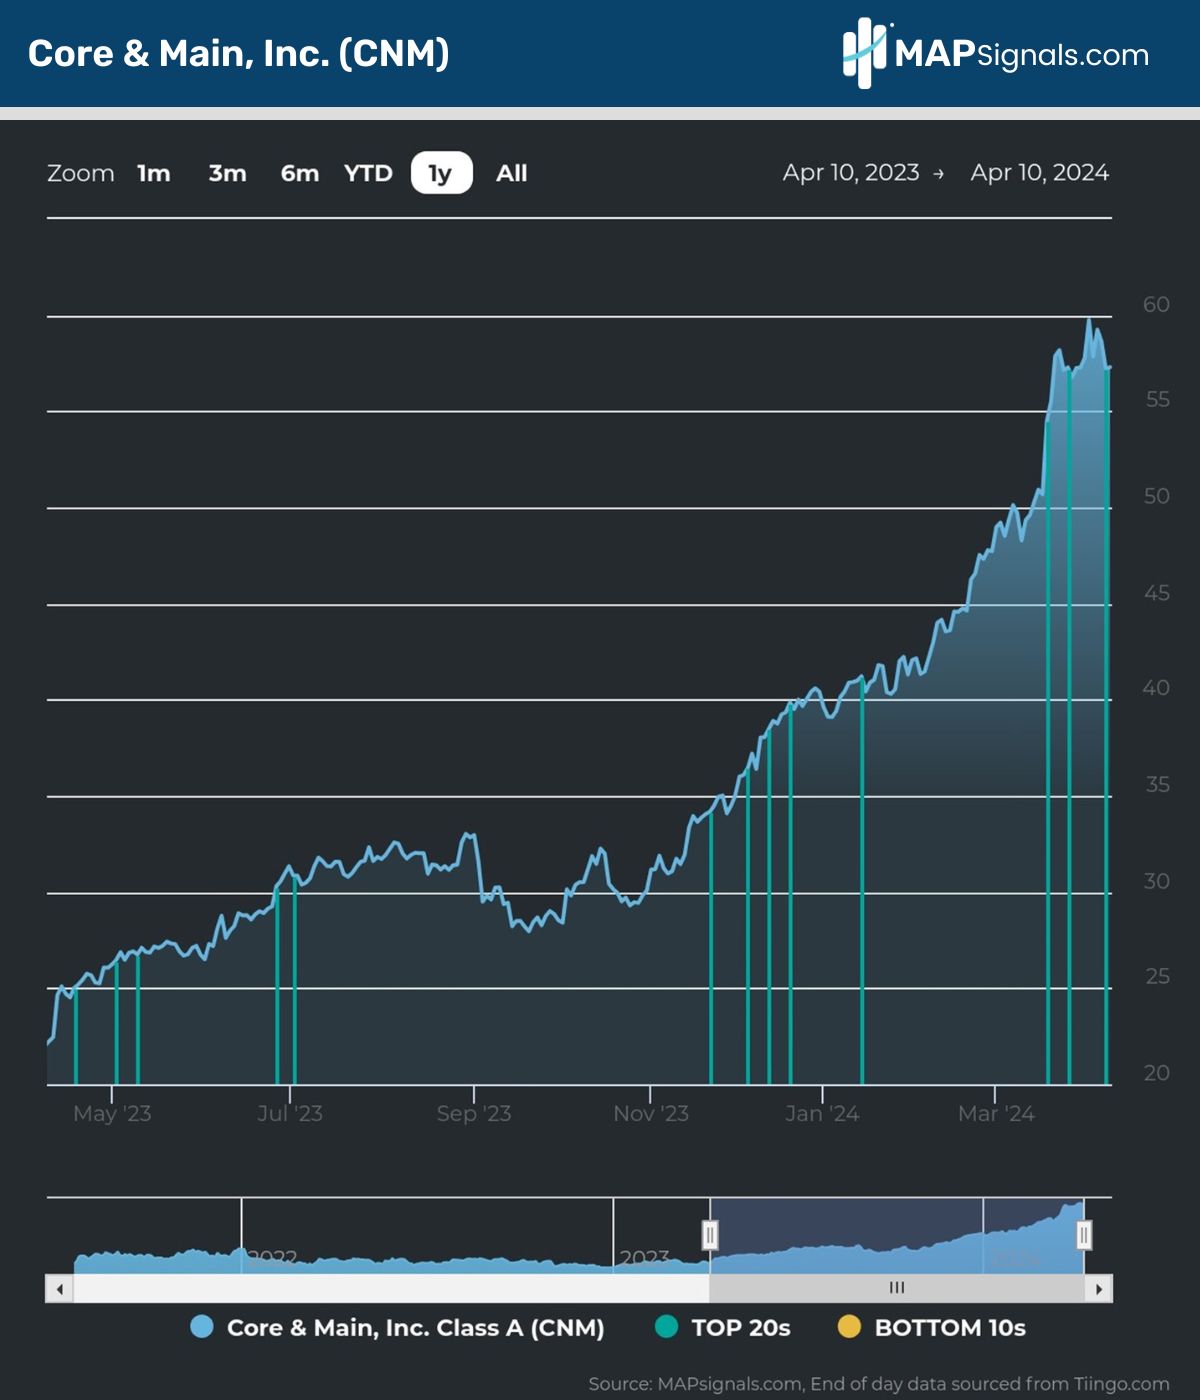This screenshot has width=1200, height=1400.
Task: Click the 60 price axis label
Action: click(x=1157, y=304)
